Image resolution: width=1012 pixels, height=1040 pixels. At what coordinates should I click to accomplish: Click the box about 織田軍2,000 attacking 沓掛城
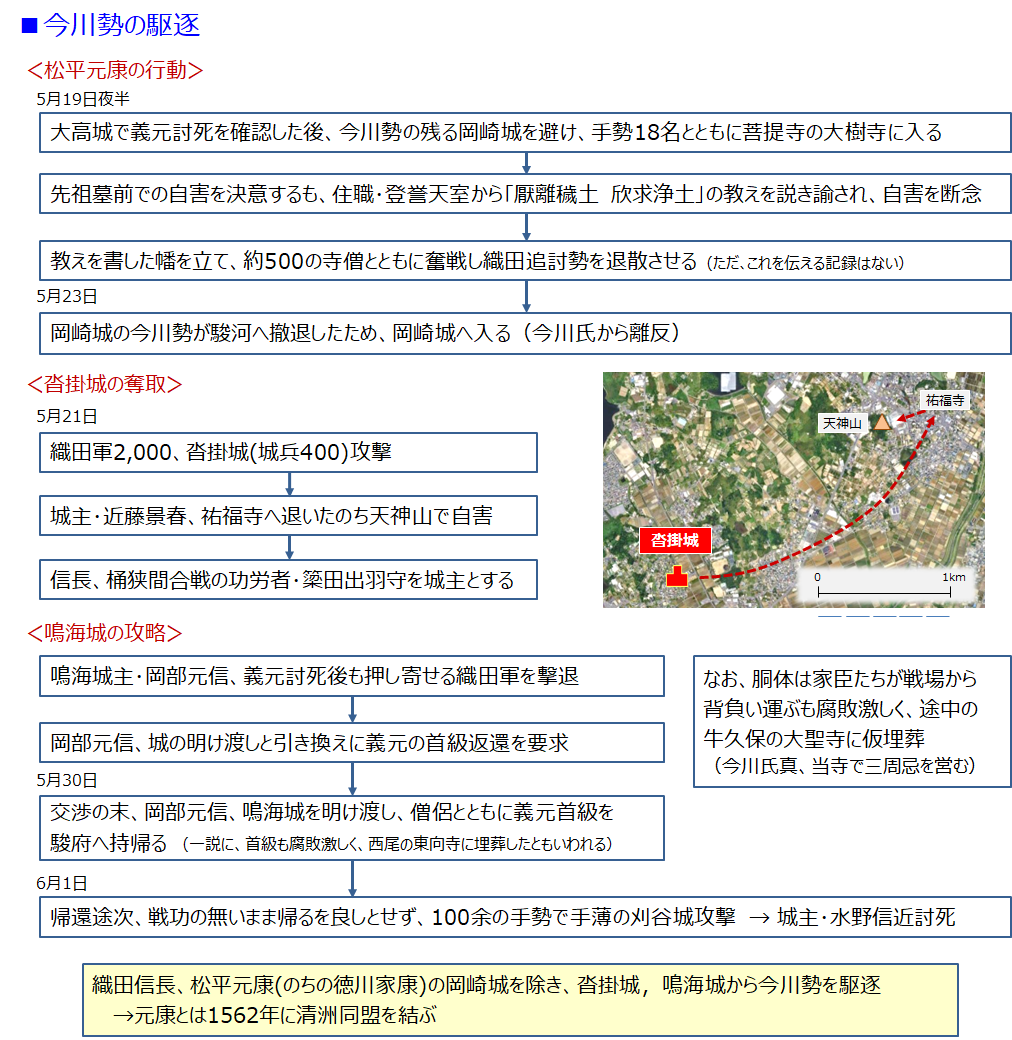coord(288,452)
